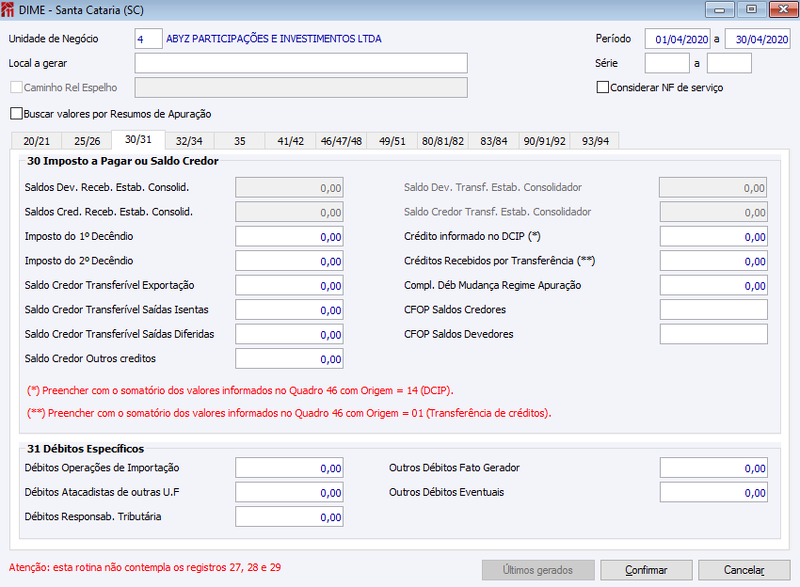800x587 pixels.
Task: Click the Últimos gerados button
Action: pyautogui.click(x=538, y=570)
